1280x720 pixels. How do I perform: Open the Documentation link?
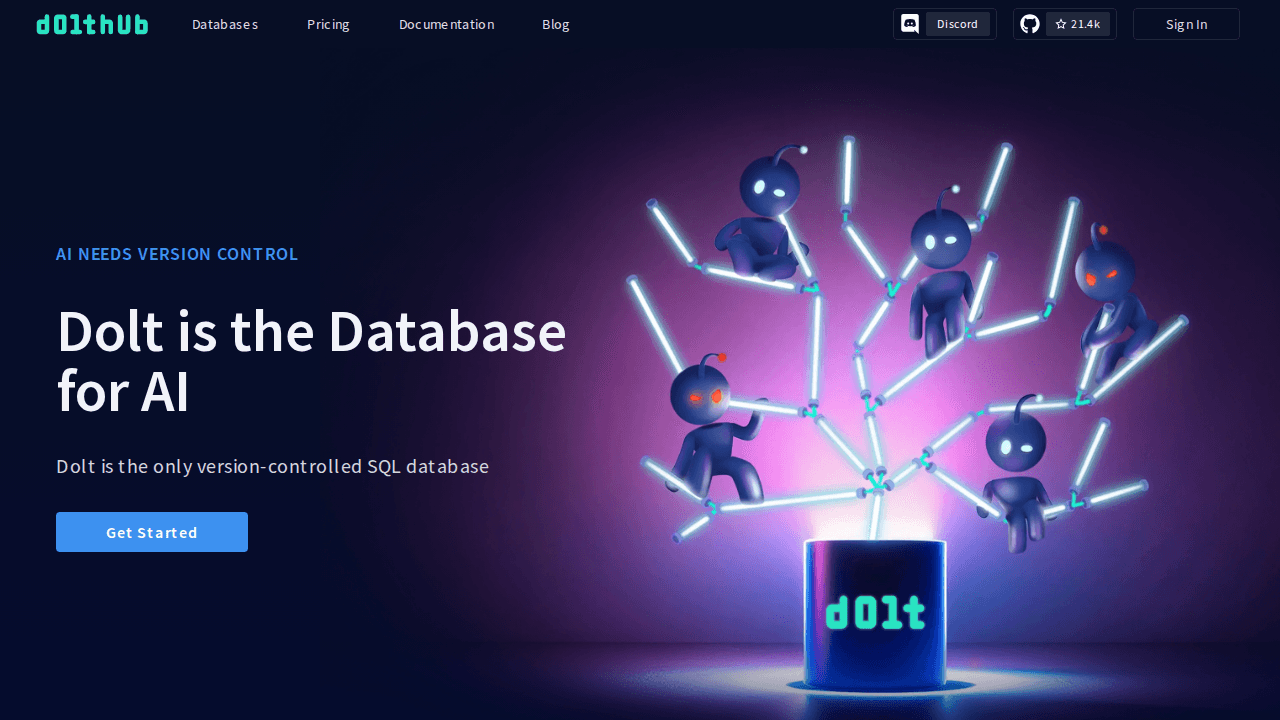(x=446, y=24)
